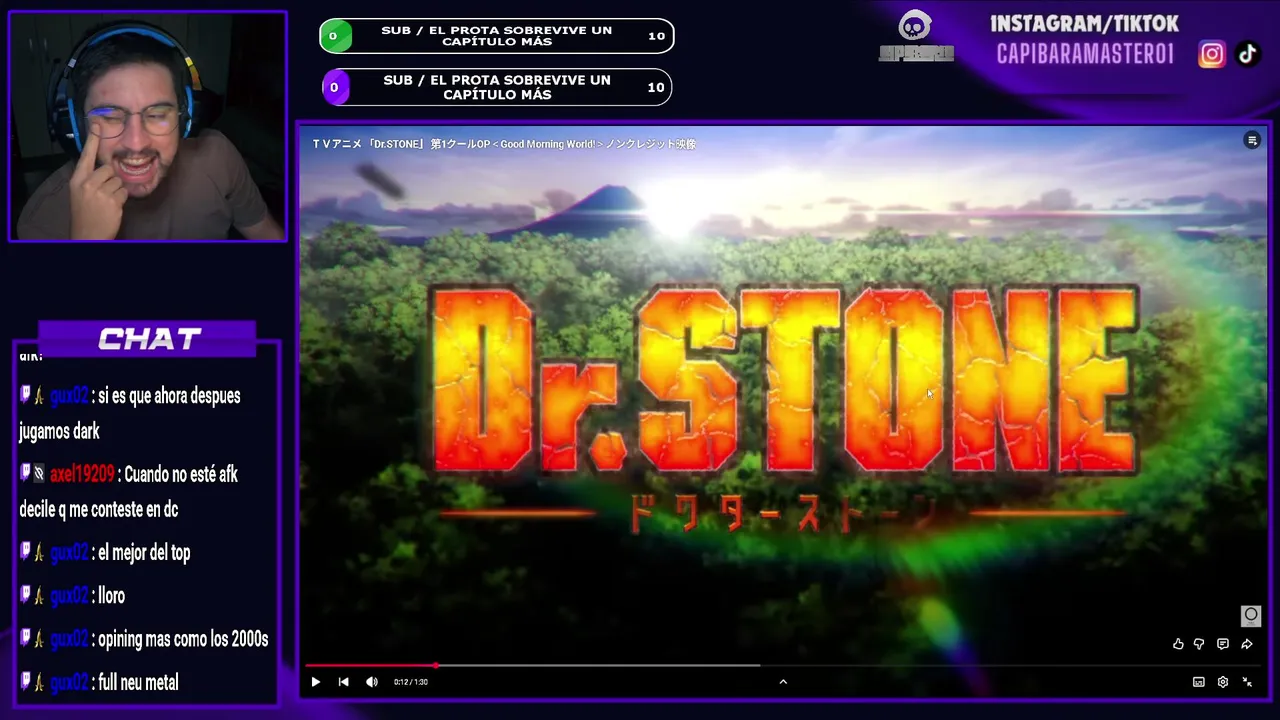Click the TikTok icon in overlay
The height and width of the screenshot is (720, 1280).
pos(1247,55)
